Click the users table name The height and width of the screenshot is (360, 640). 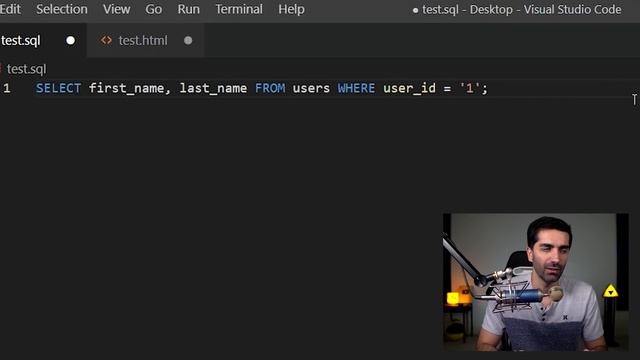click(x=311, y=88)
